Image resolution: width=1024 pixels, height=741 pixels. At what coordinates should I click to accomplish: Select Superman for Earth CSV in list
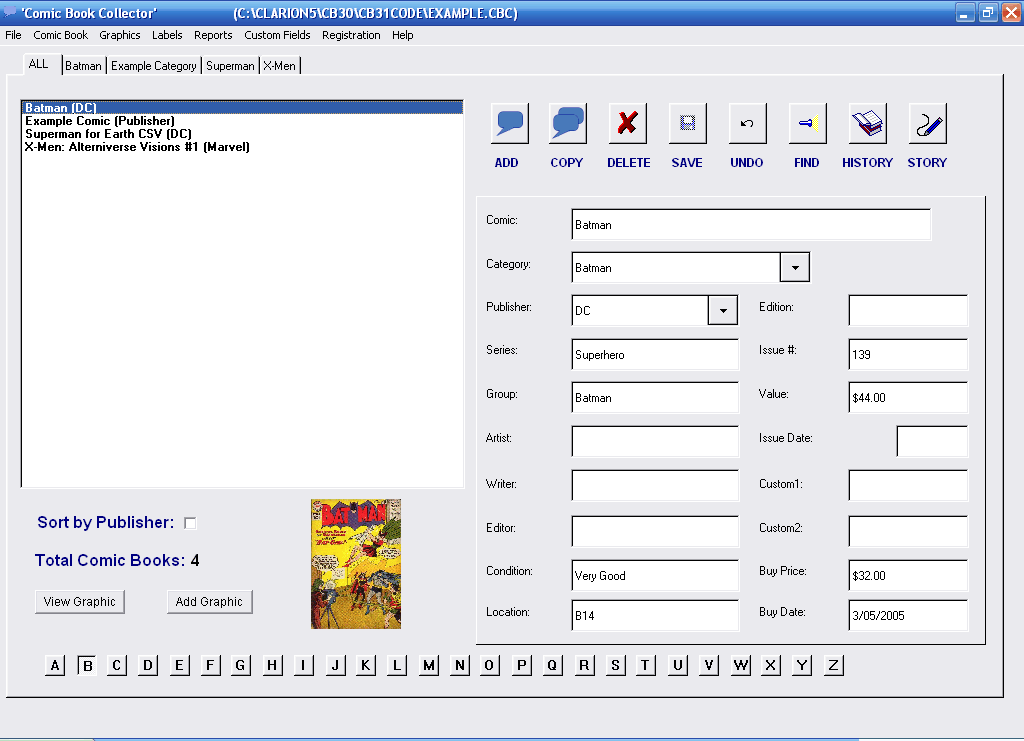click(x=108, y=134)
